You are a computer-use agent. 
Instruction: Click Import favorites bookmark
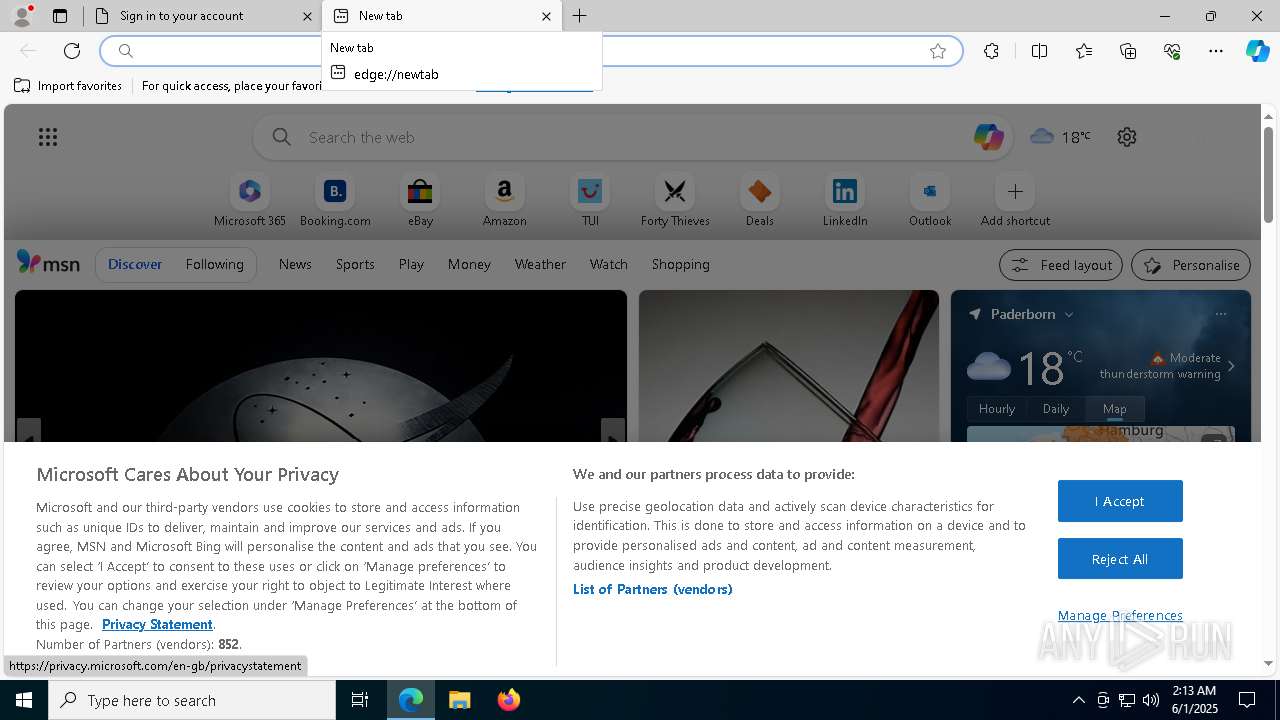[68, 86]
